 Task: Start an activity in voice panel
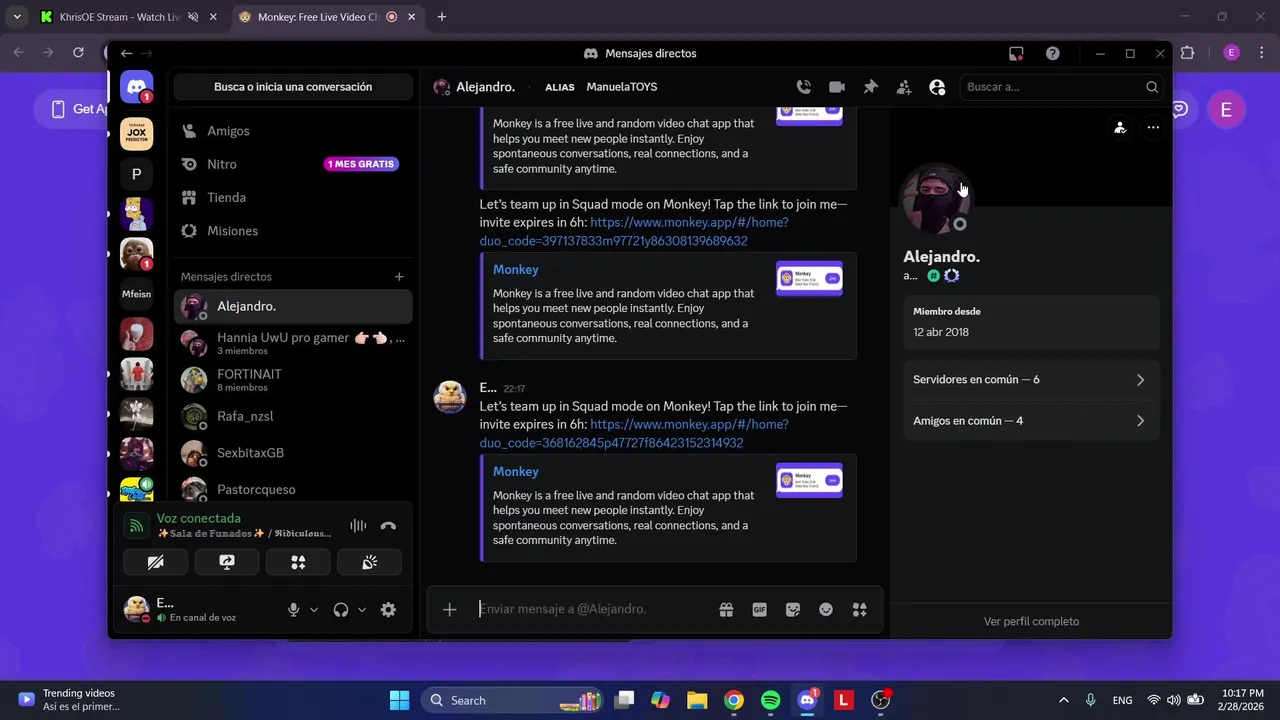(x=298, y=563)
